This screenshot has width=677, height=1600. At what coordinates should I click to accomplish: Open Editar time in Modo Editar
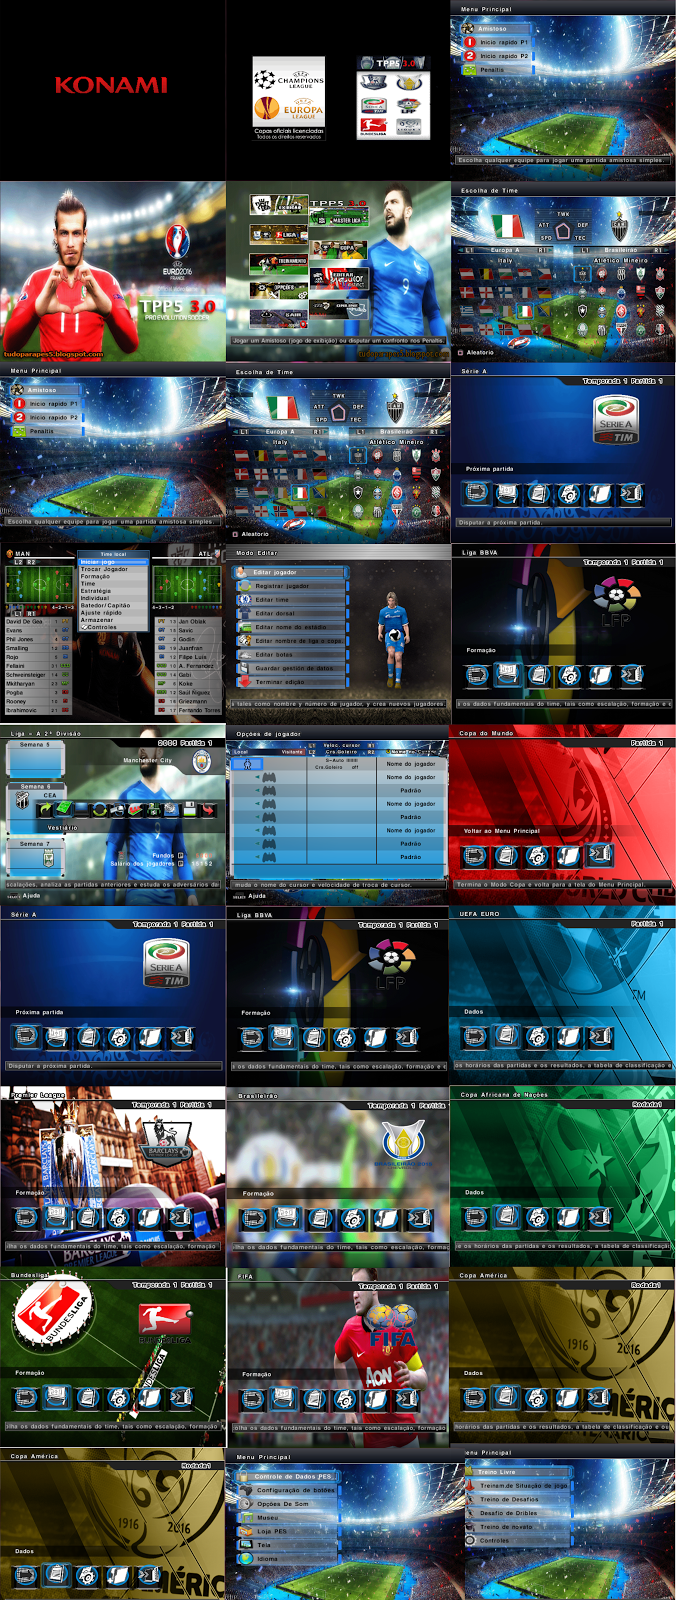[291, 600]
